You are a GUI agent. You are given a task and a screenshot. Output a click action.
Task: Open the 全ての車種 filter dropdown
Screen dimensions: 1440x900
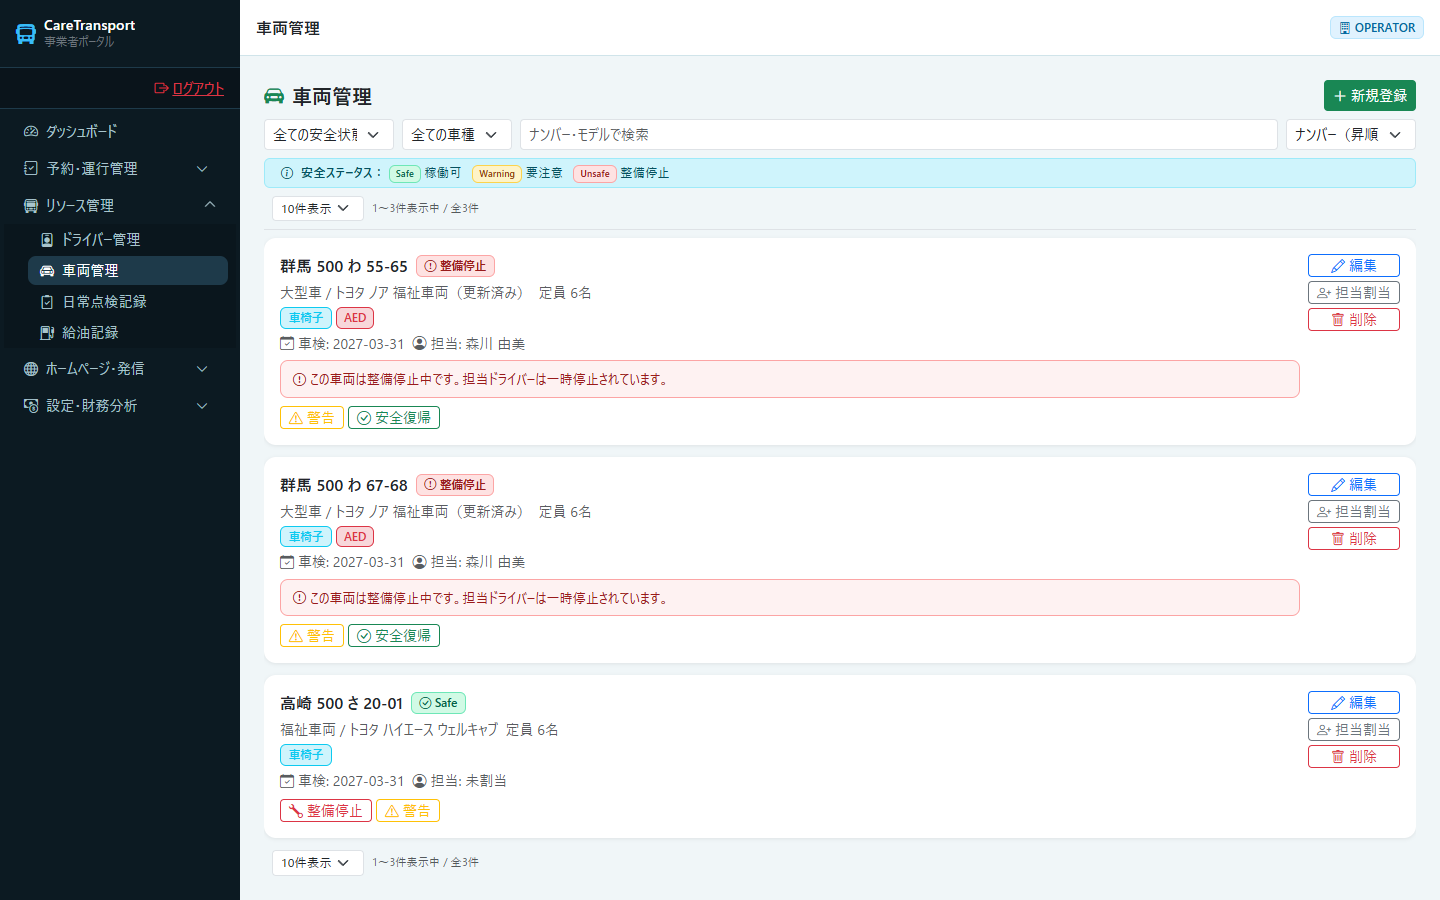pyautogui.click(x=457, y=134)
